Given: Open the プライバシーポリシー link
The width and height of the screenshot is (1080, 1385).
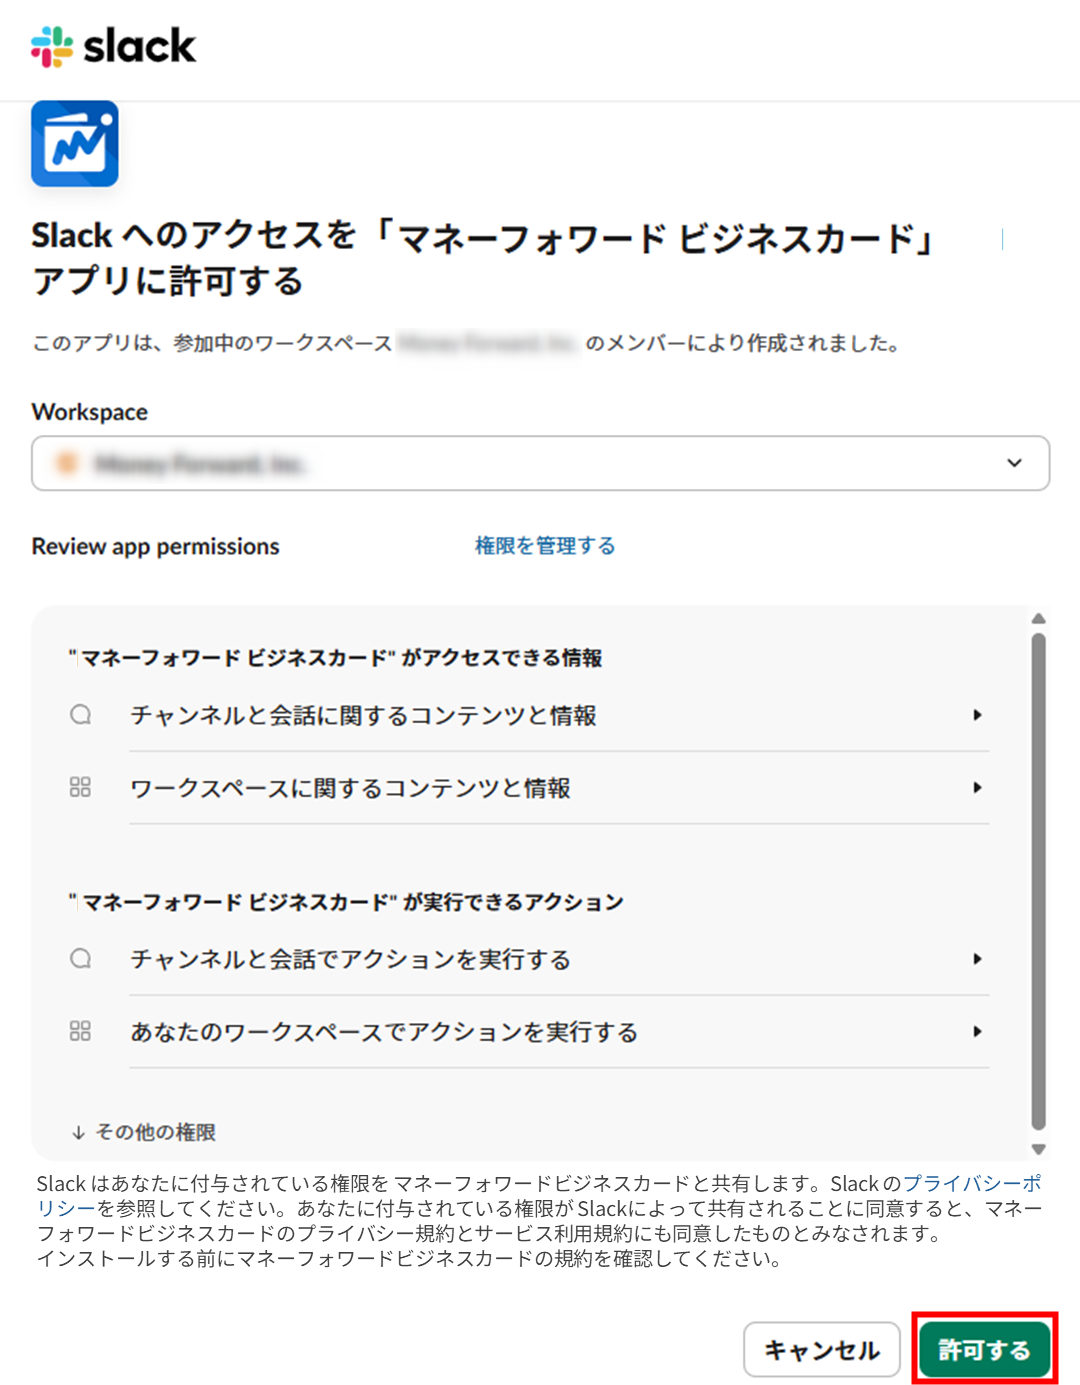Looking at the screenshot, I should [971, 1184].
